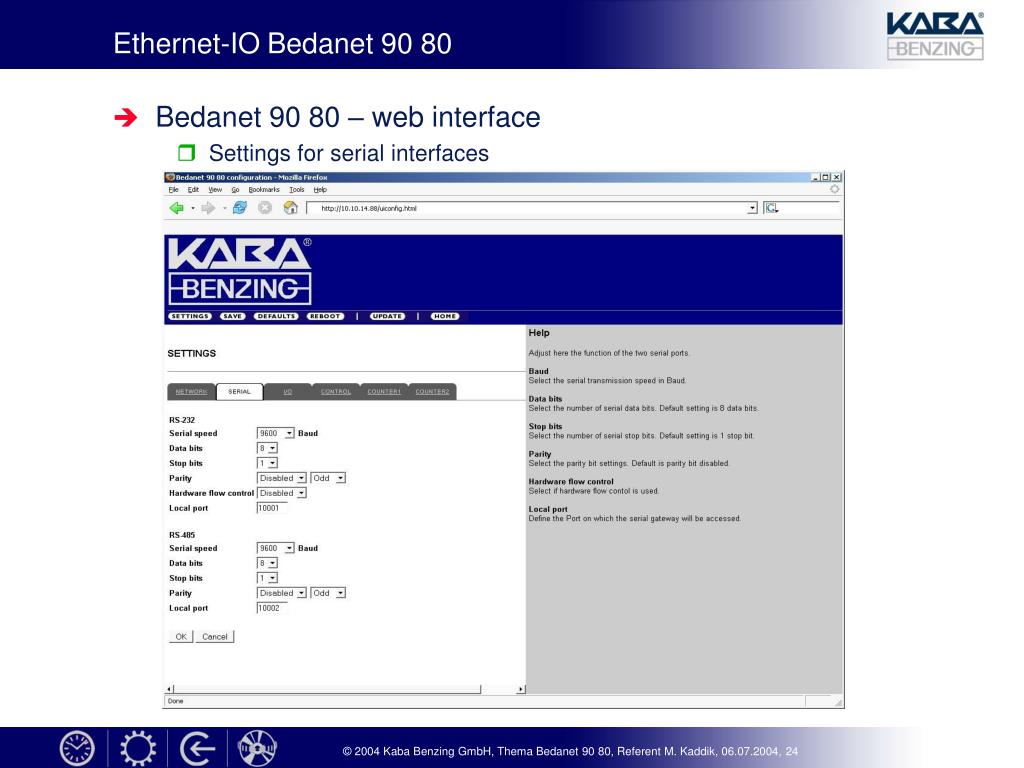Click the browser URL address field
1024x768 pixels.
click(528, 208)
